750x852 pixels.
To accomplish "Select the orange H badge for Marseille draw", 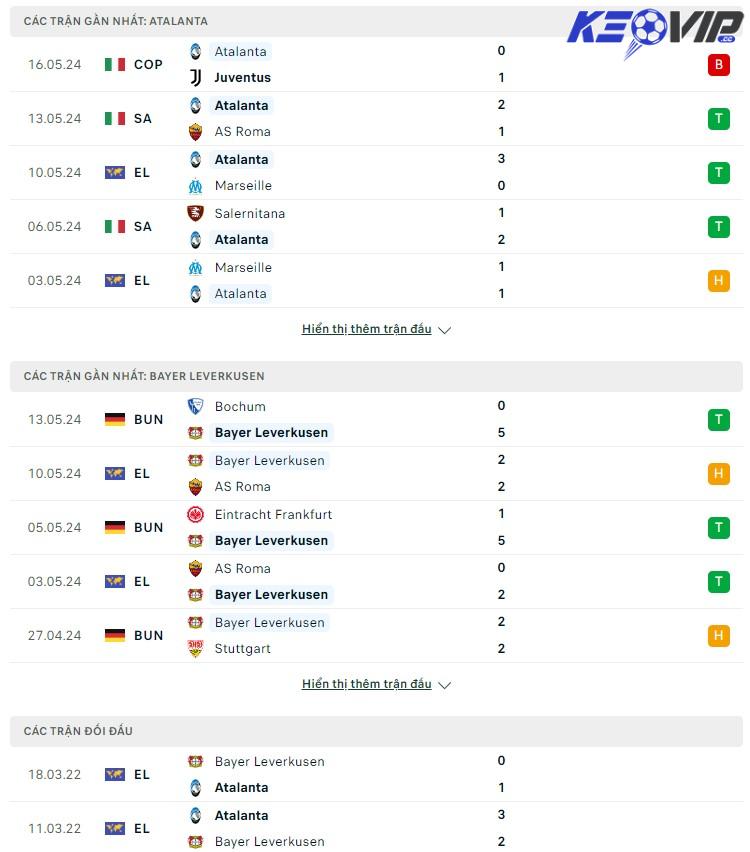I will [718, 281].
